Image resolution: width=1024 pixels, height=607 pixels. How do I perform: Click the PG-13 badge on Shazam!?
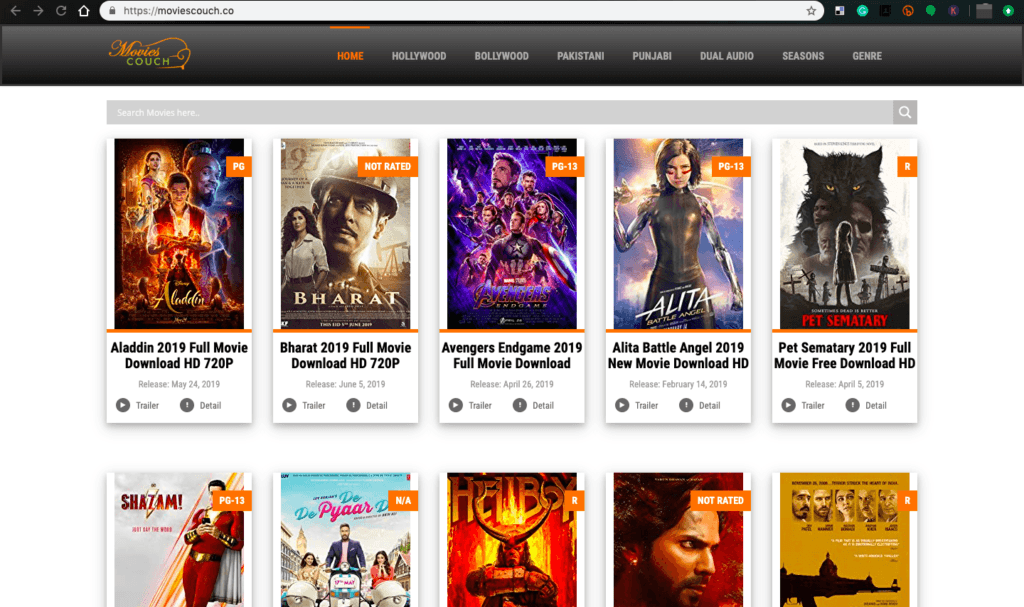[x=232, y=500]
